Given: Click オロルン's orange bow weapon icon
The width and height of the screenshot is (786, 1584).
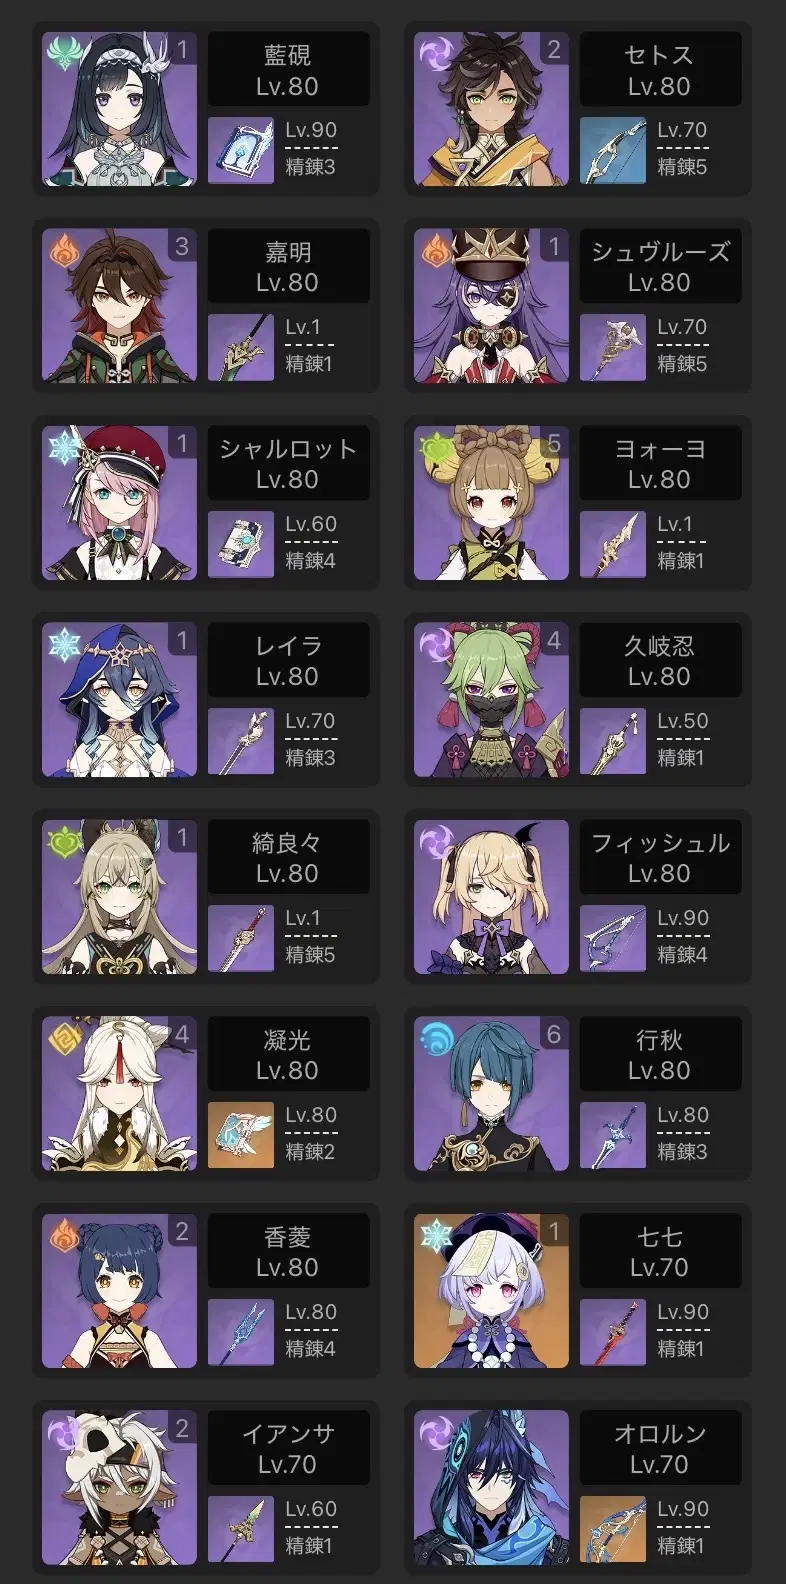Looking at the screenshot, I should click(x=613, y=1529).
